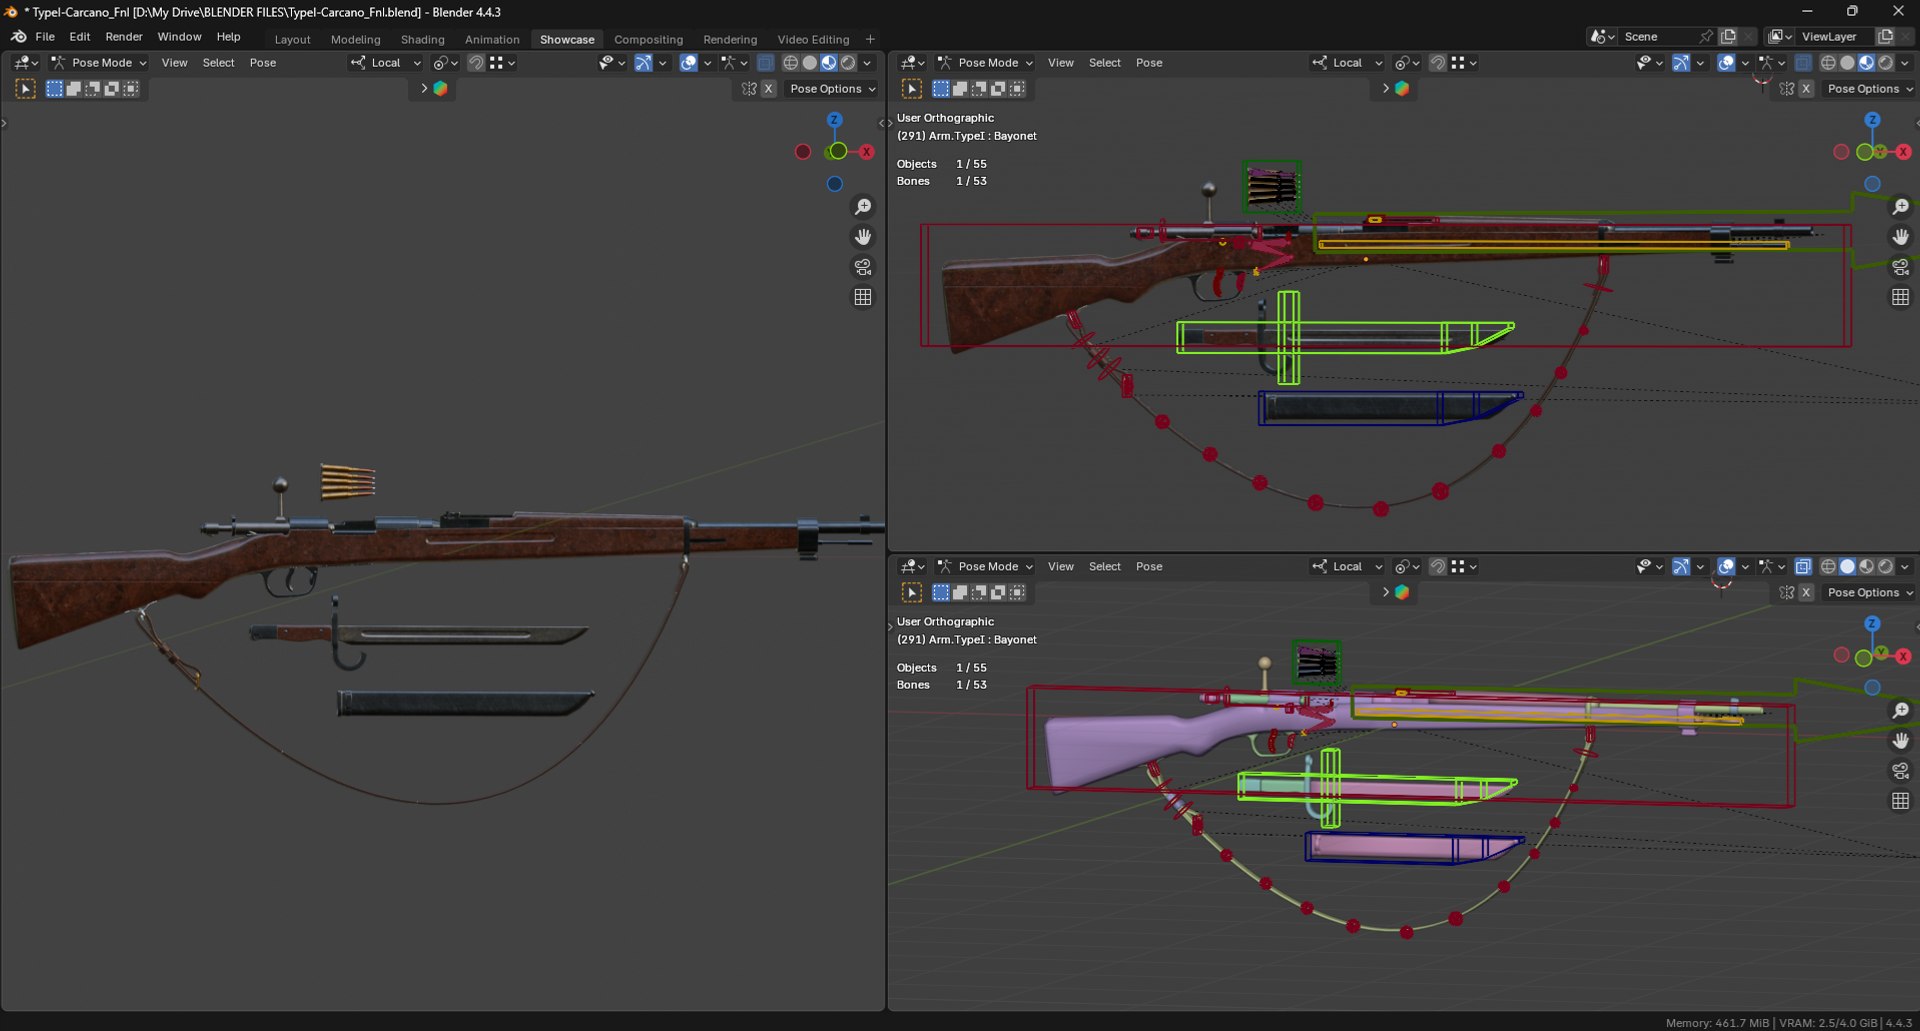The width and height of the screenshot is (1920, 1031).
Task: Open the View menu in the top-right viewport
Action: [x=1060, y=63]
